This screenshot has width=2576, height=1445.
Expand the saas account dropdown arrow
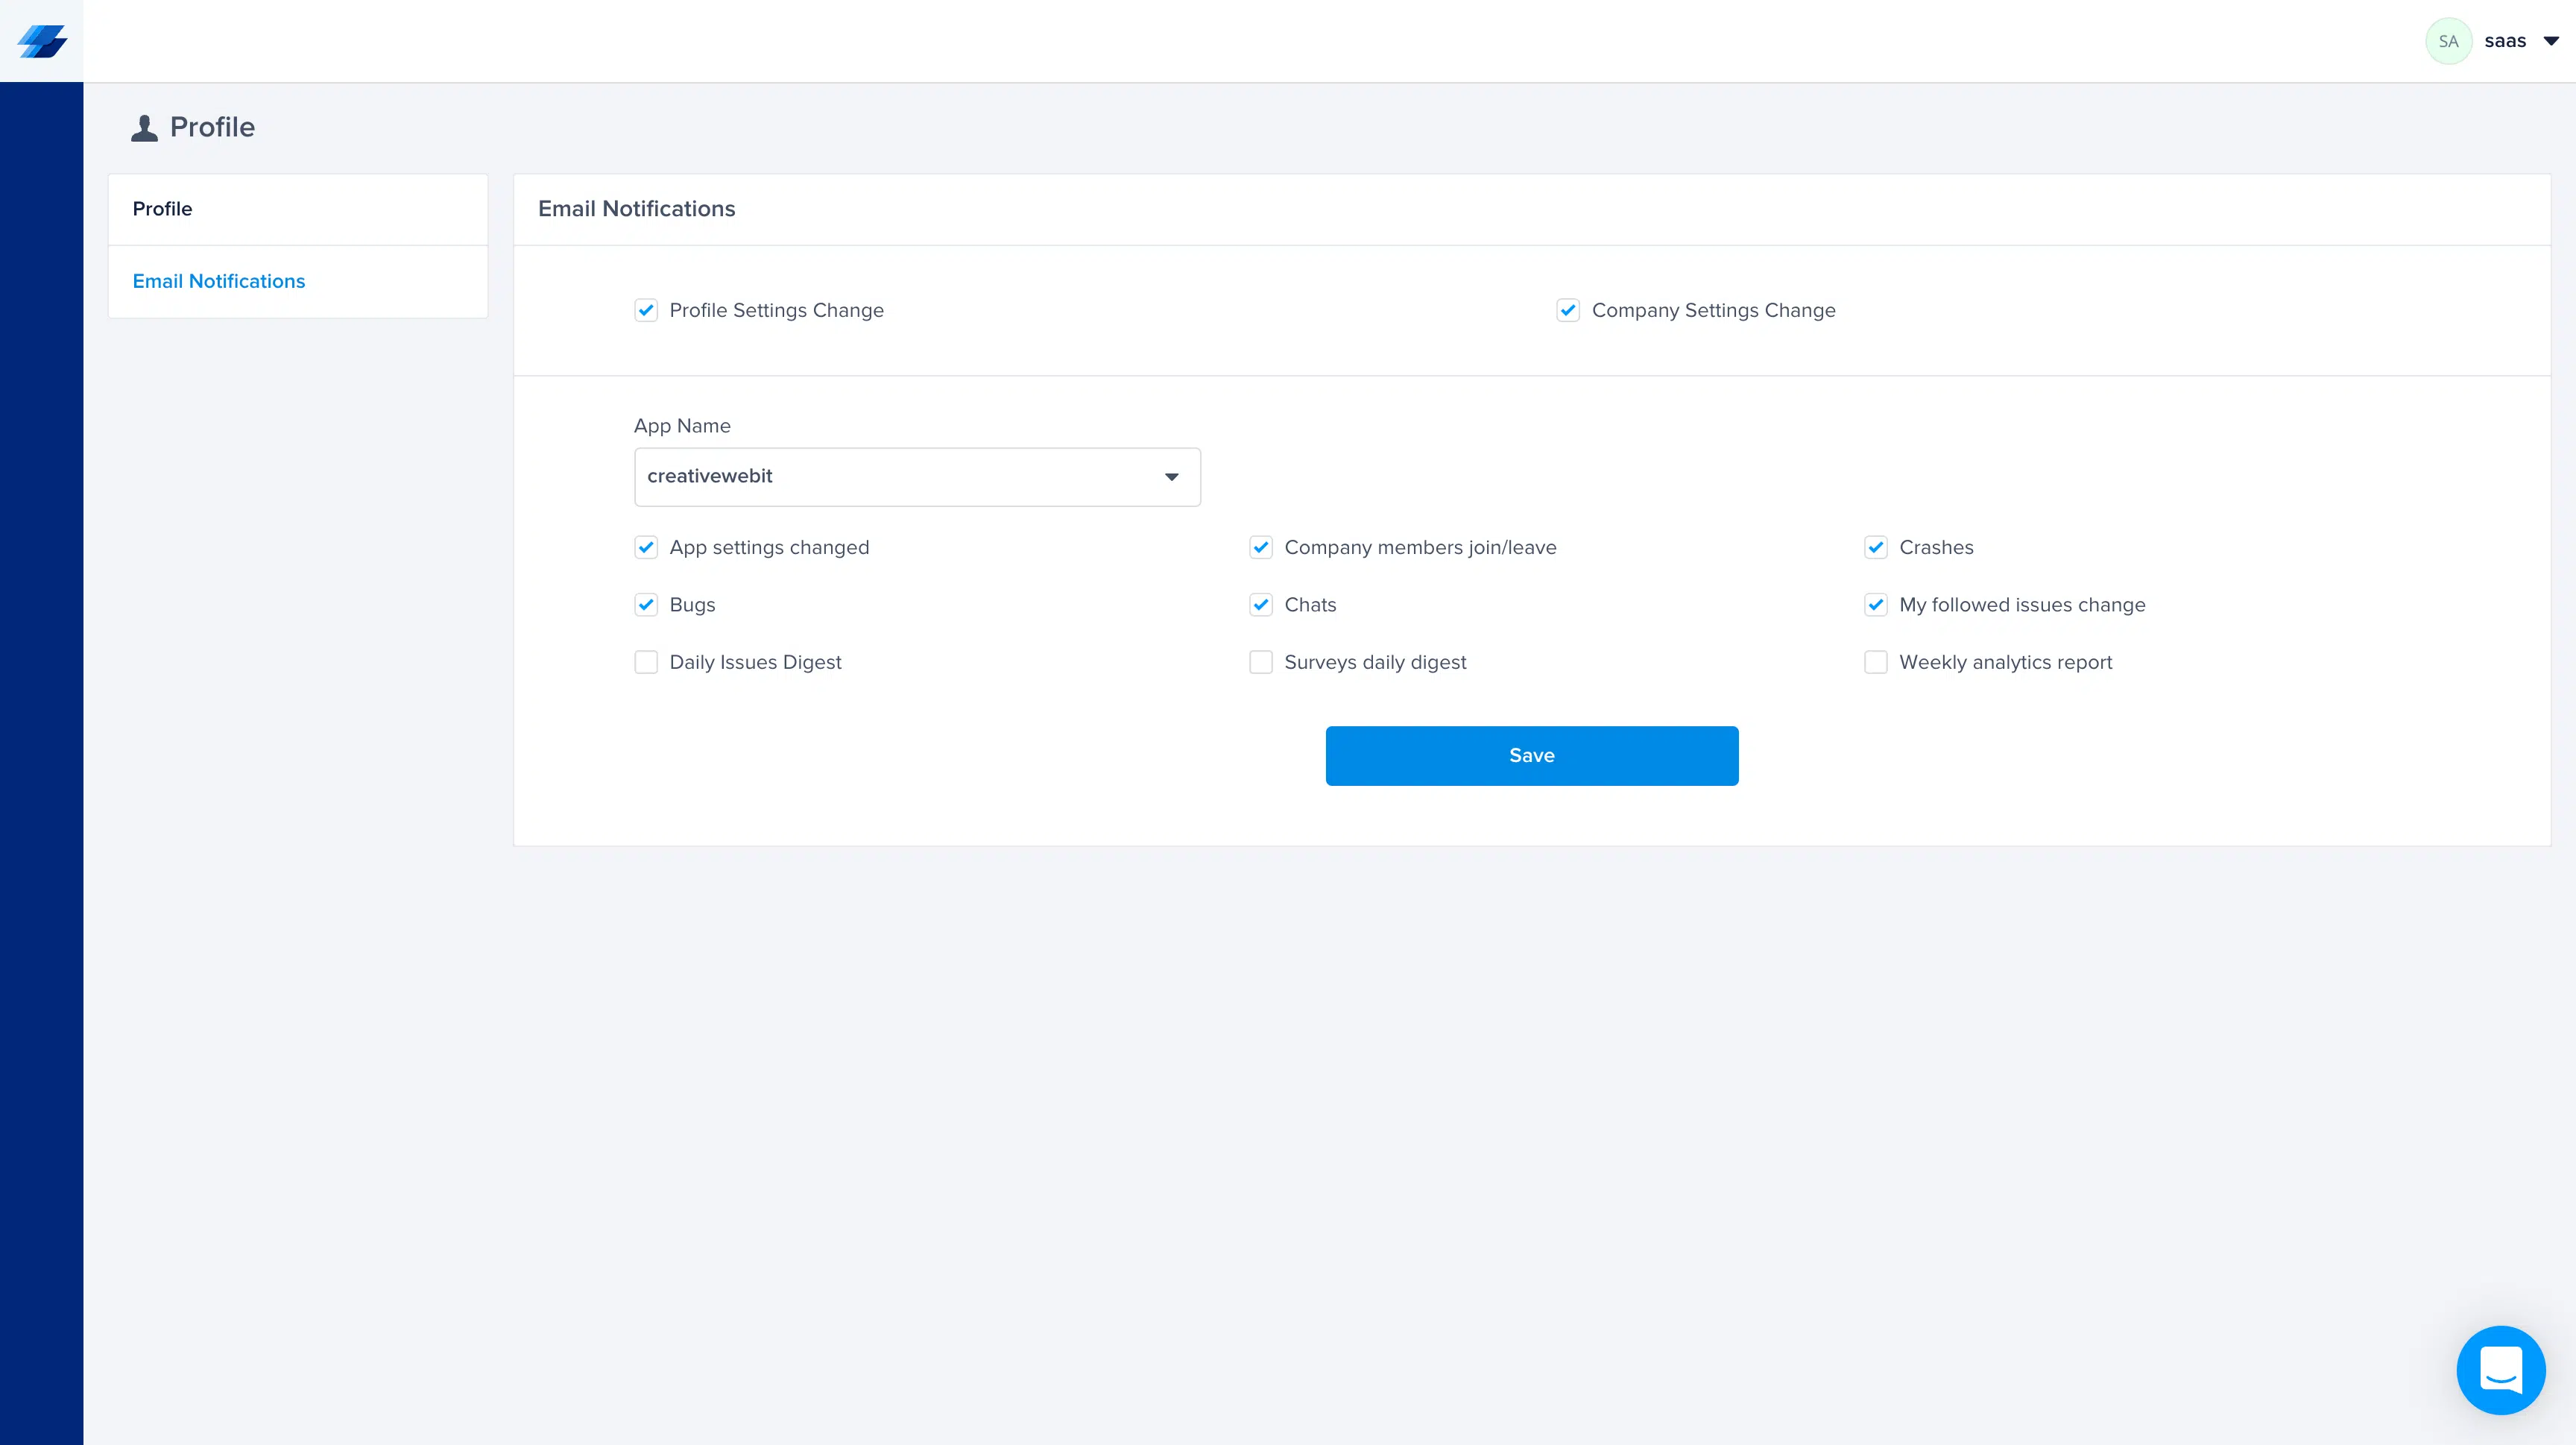[2551, 41]
